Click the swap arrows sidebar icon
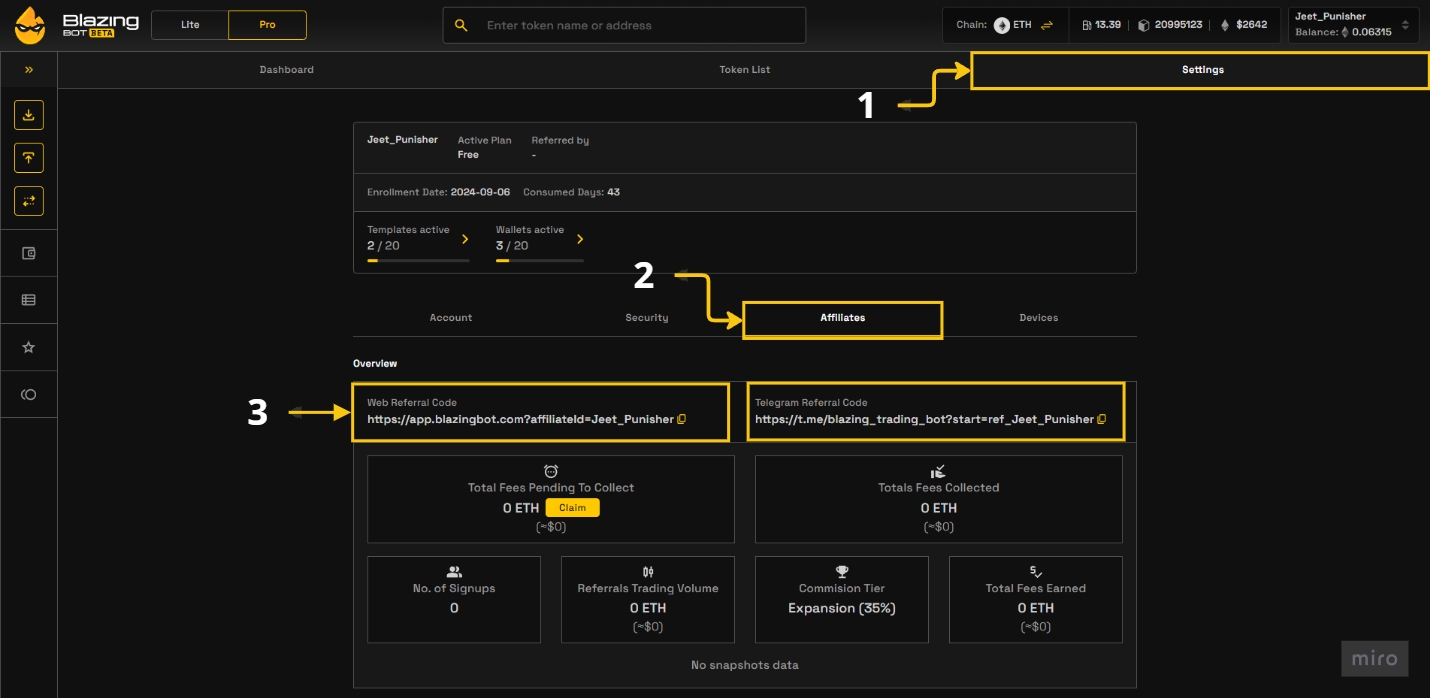Viewport: 1430px width, 698px height. 28,201
